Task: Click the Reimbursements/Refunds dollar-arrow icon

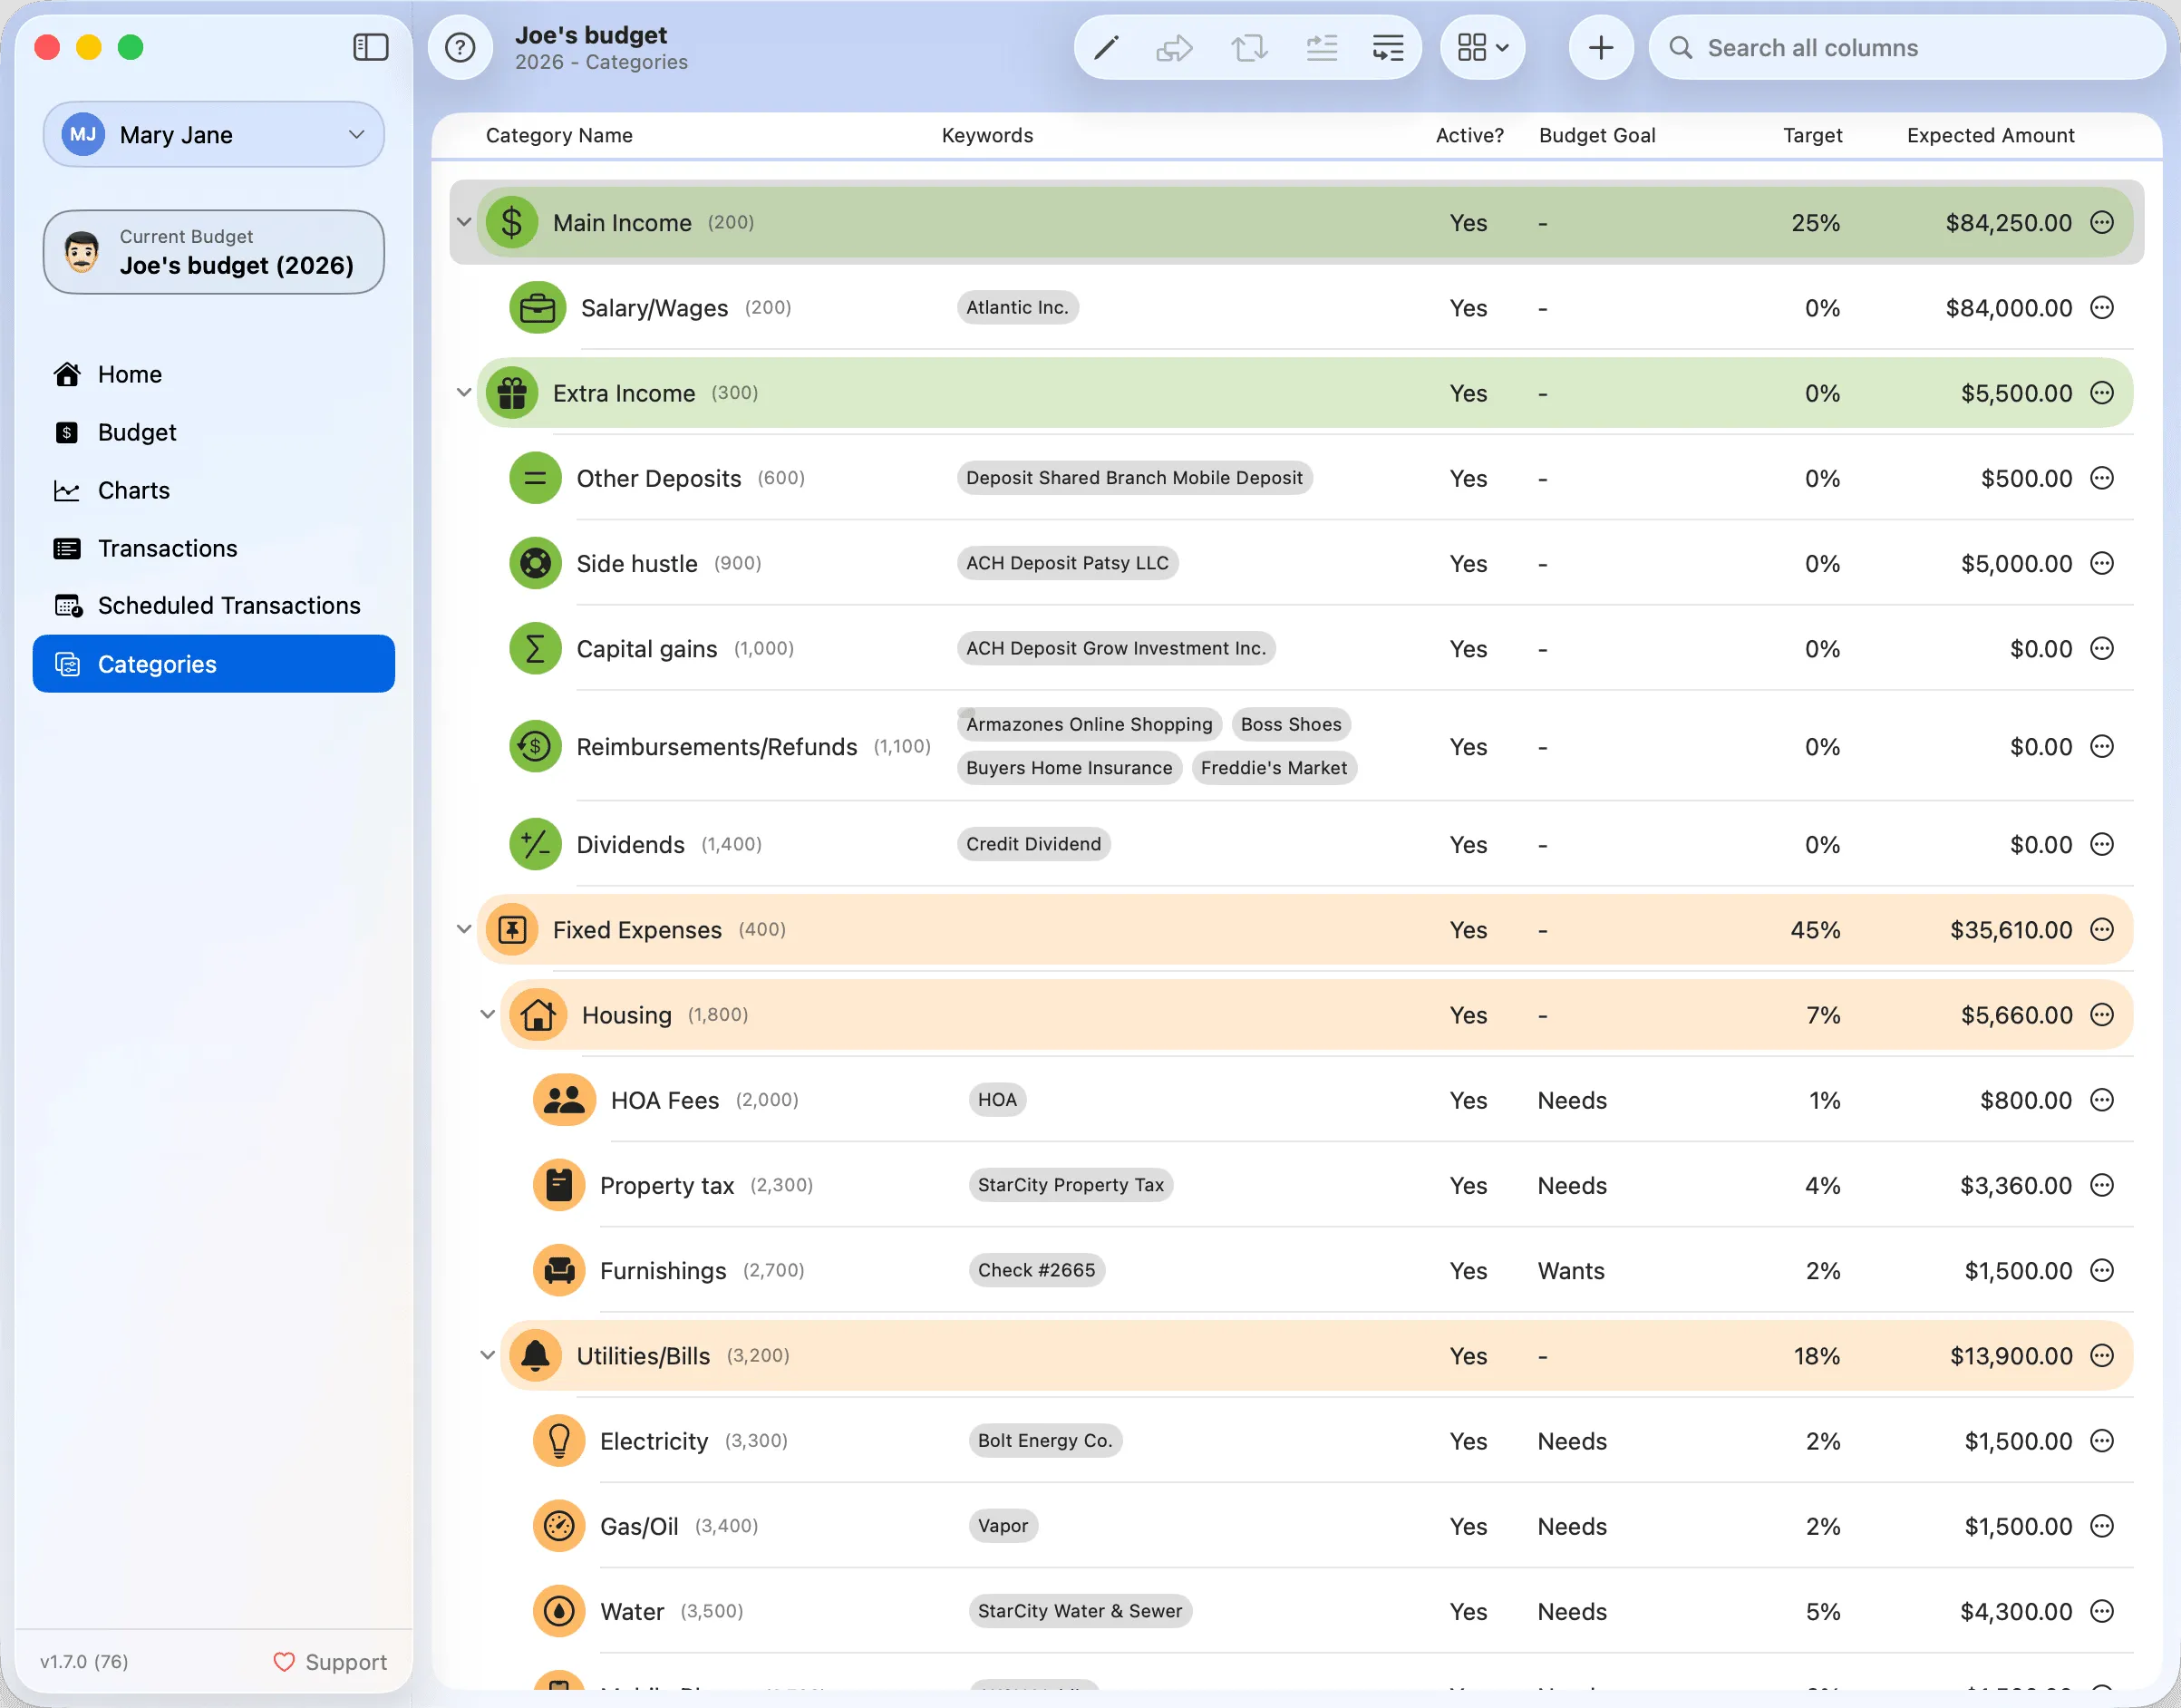Action: [x=535, y=746]
